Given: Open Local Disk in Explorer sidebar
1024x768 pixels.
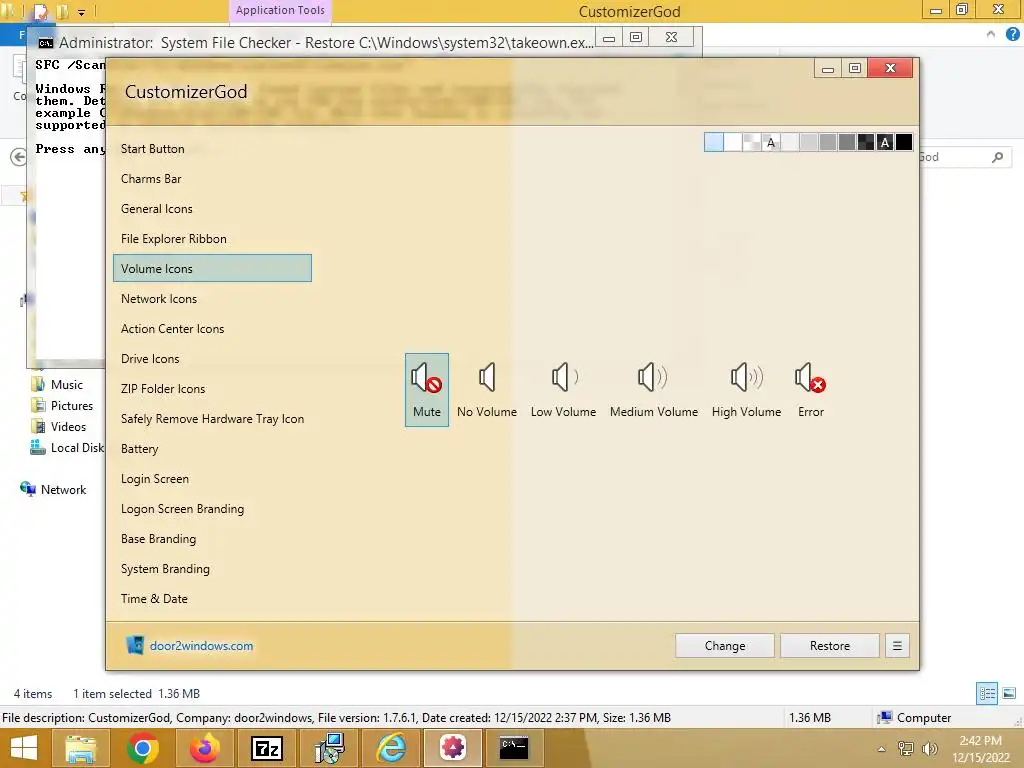Looking at the screenshot, I should [67, 447].
